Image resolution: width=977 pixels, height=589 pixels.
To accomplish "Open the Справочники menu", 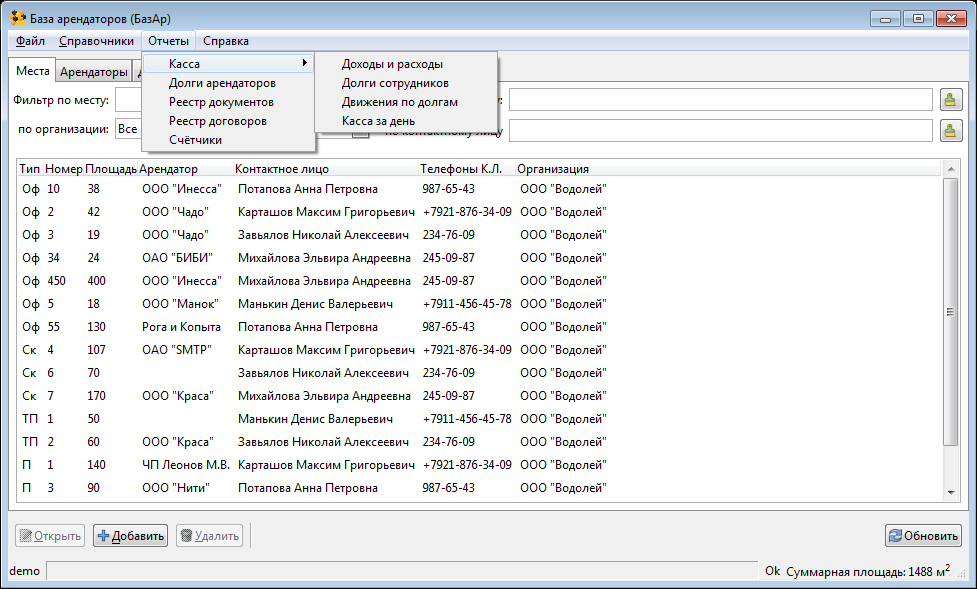I will [x=97, y=41].
